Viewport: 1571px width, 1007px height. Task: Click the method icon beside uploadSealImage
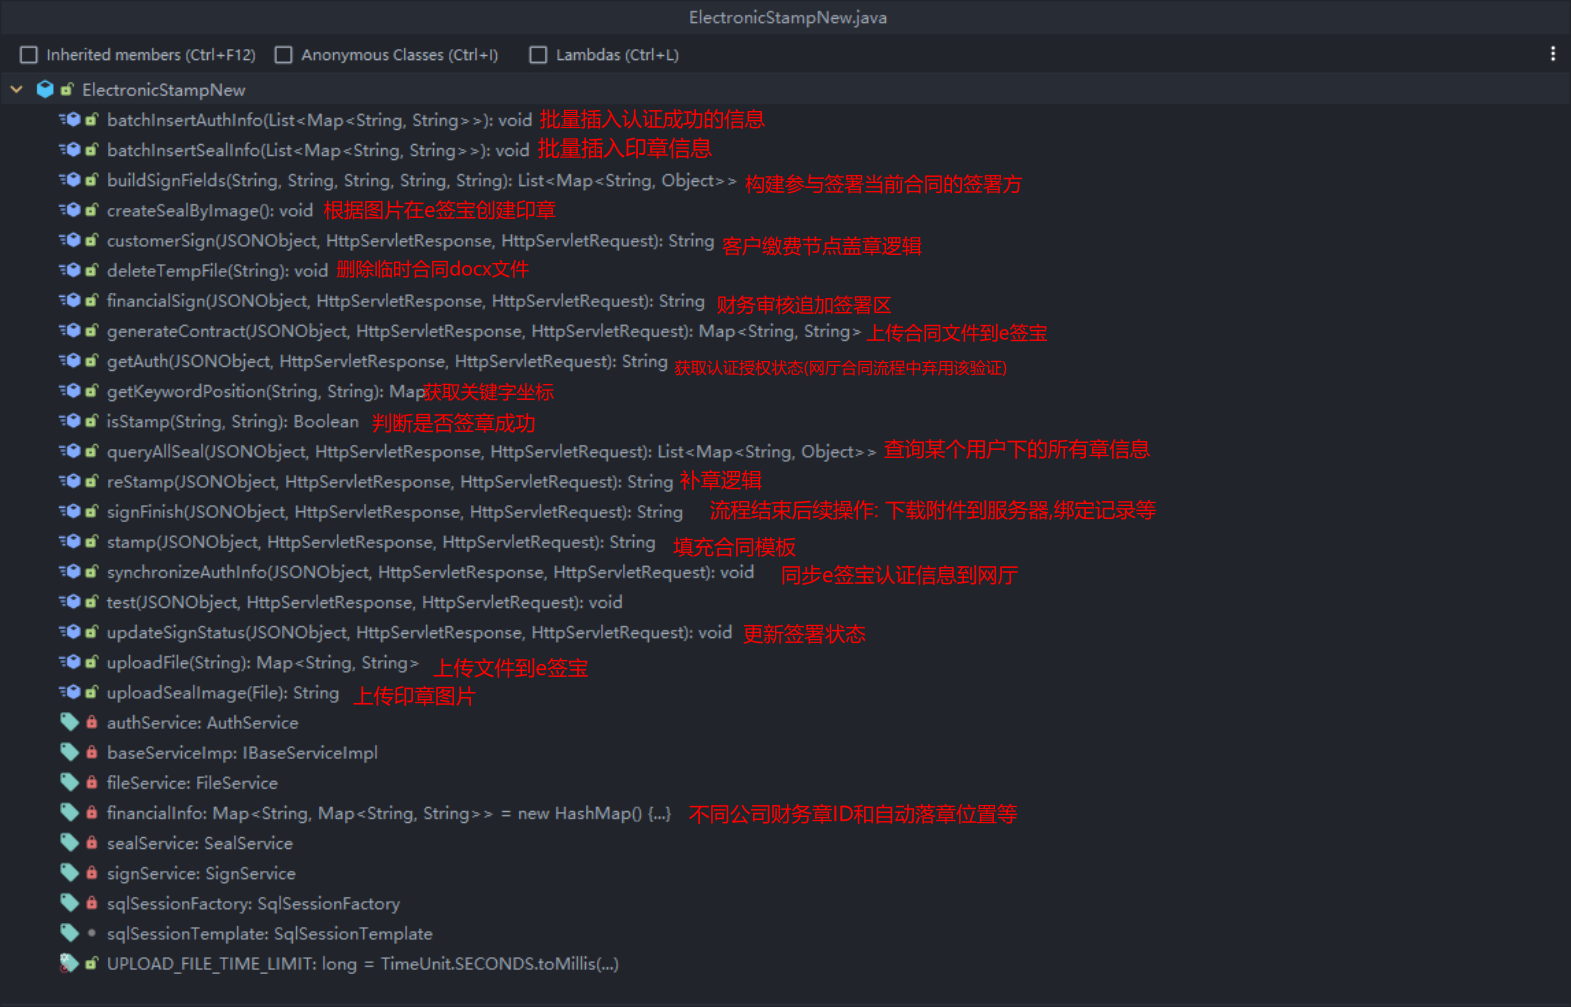coord(70,692)
